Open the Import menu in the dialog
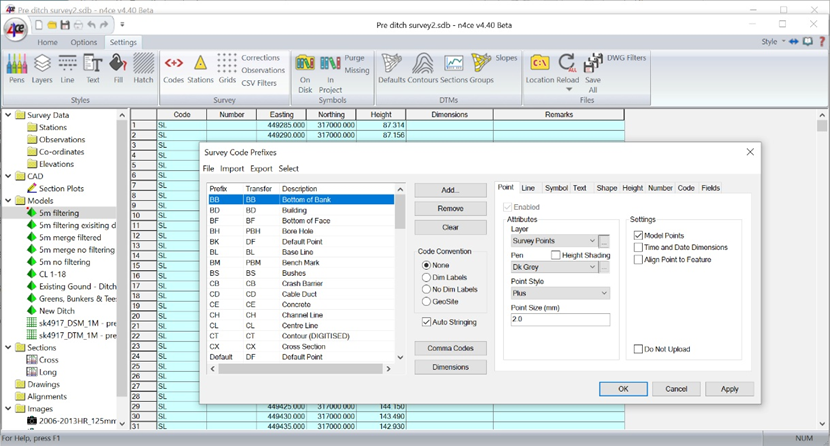This screenshot has width=830, height=446. pos(232,168)
